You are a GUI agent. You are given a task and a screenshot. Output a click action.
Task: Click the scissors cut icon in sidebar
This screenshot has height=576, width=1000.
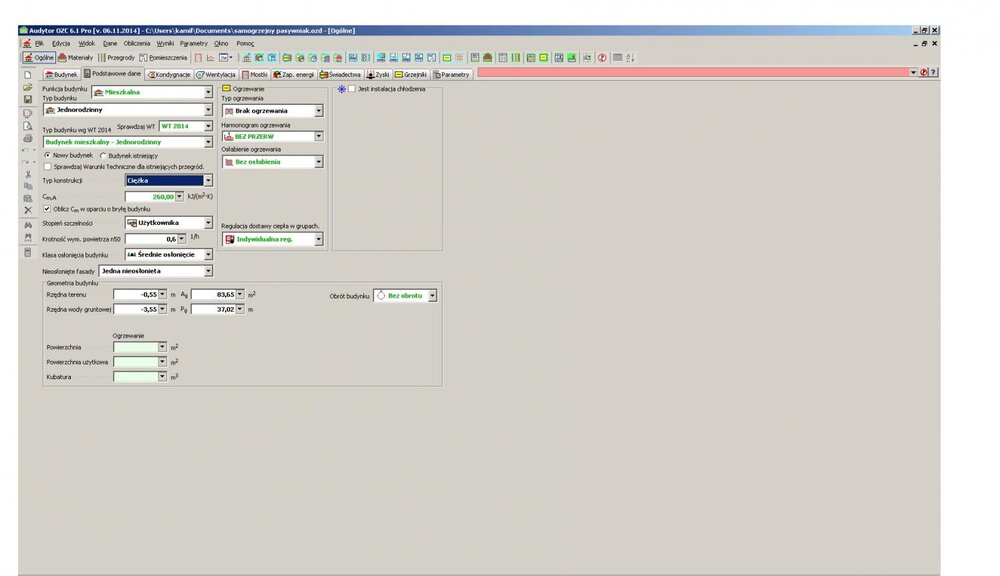(x=28, y=174)
